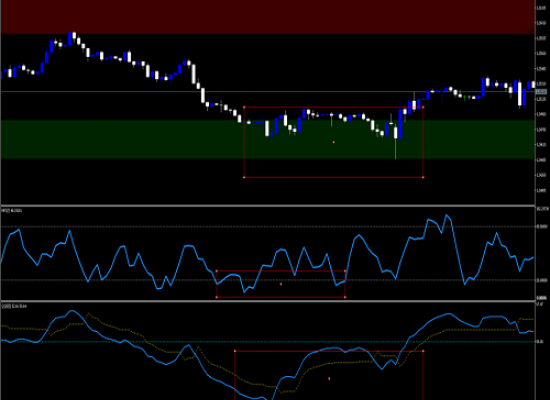Screen dimensions: 550x400
Task: Select top-right handle of the oscillator rectangle
Action: pos(345,271)
